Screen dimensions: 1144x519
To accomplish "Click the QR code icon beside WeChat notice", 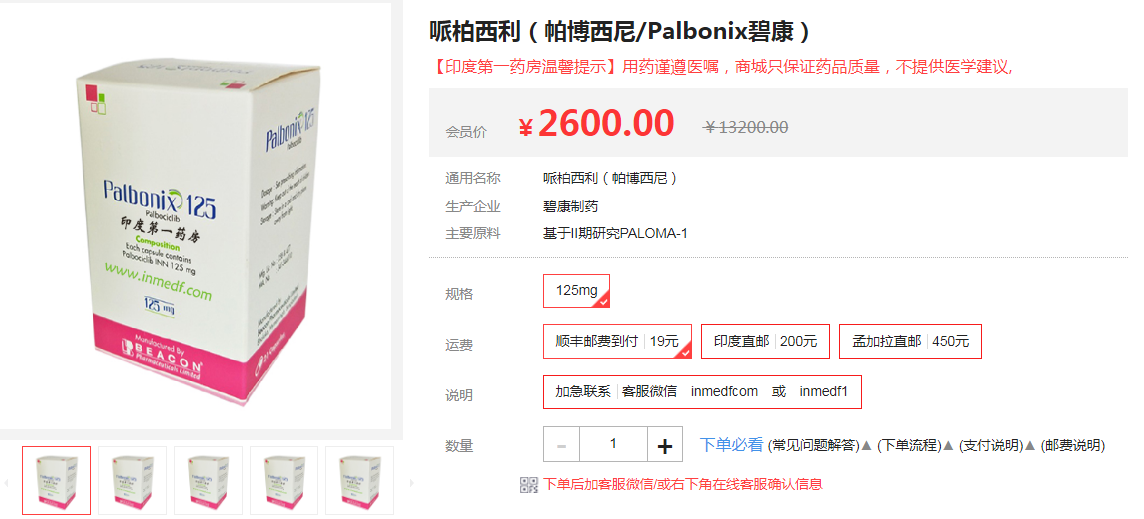I will click(x=528, y=485).
